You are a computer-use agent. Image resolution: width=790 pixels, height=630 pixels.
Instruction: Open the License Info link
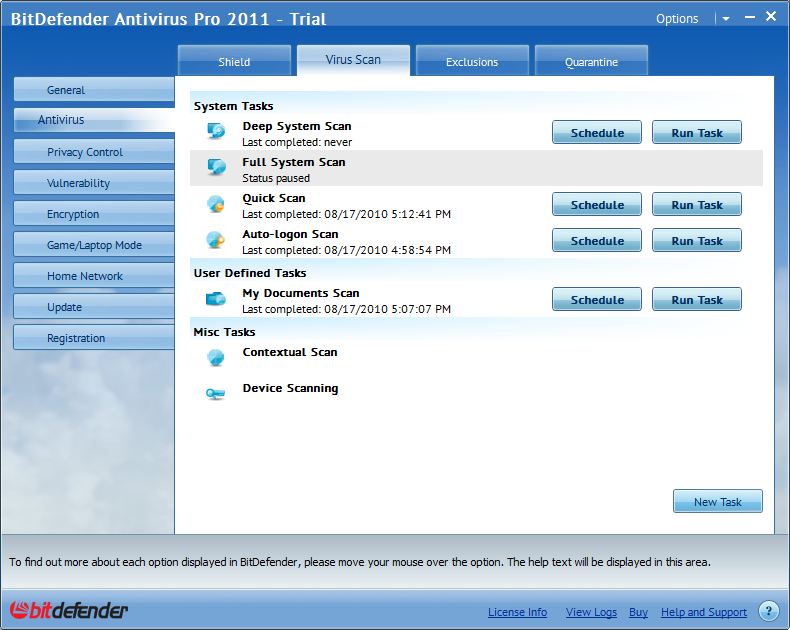point(517,612)
